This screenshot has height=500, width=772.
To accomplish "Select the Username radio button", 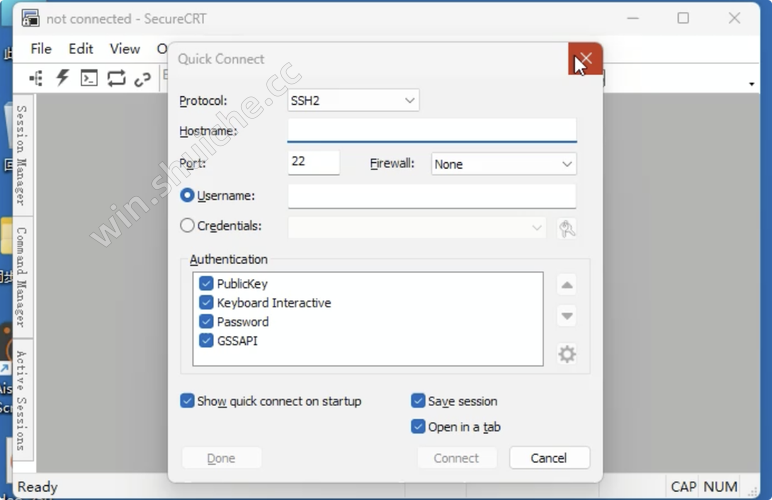I will point(187,195).
